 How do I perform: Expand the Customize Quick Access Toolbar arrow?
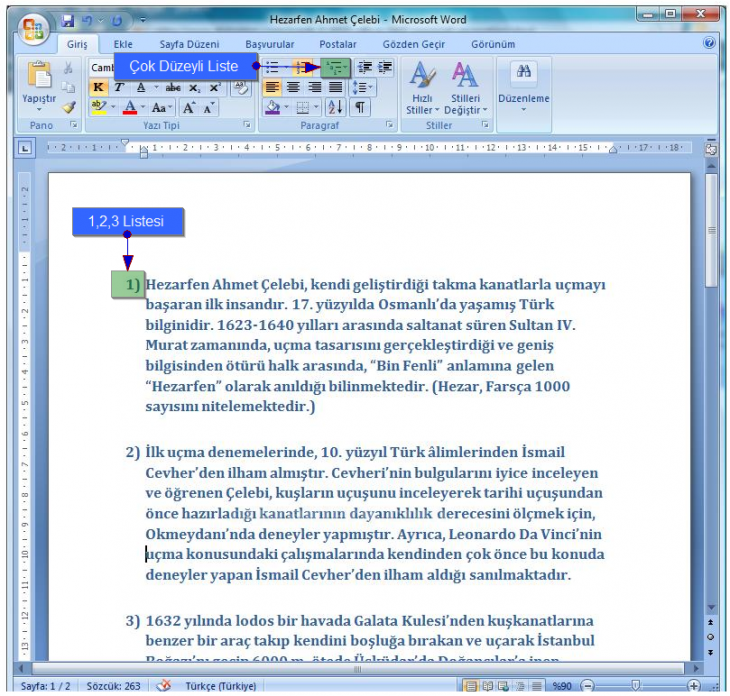coord(143,20)
